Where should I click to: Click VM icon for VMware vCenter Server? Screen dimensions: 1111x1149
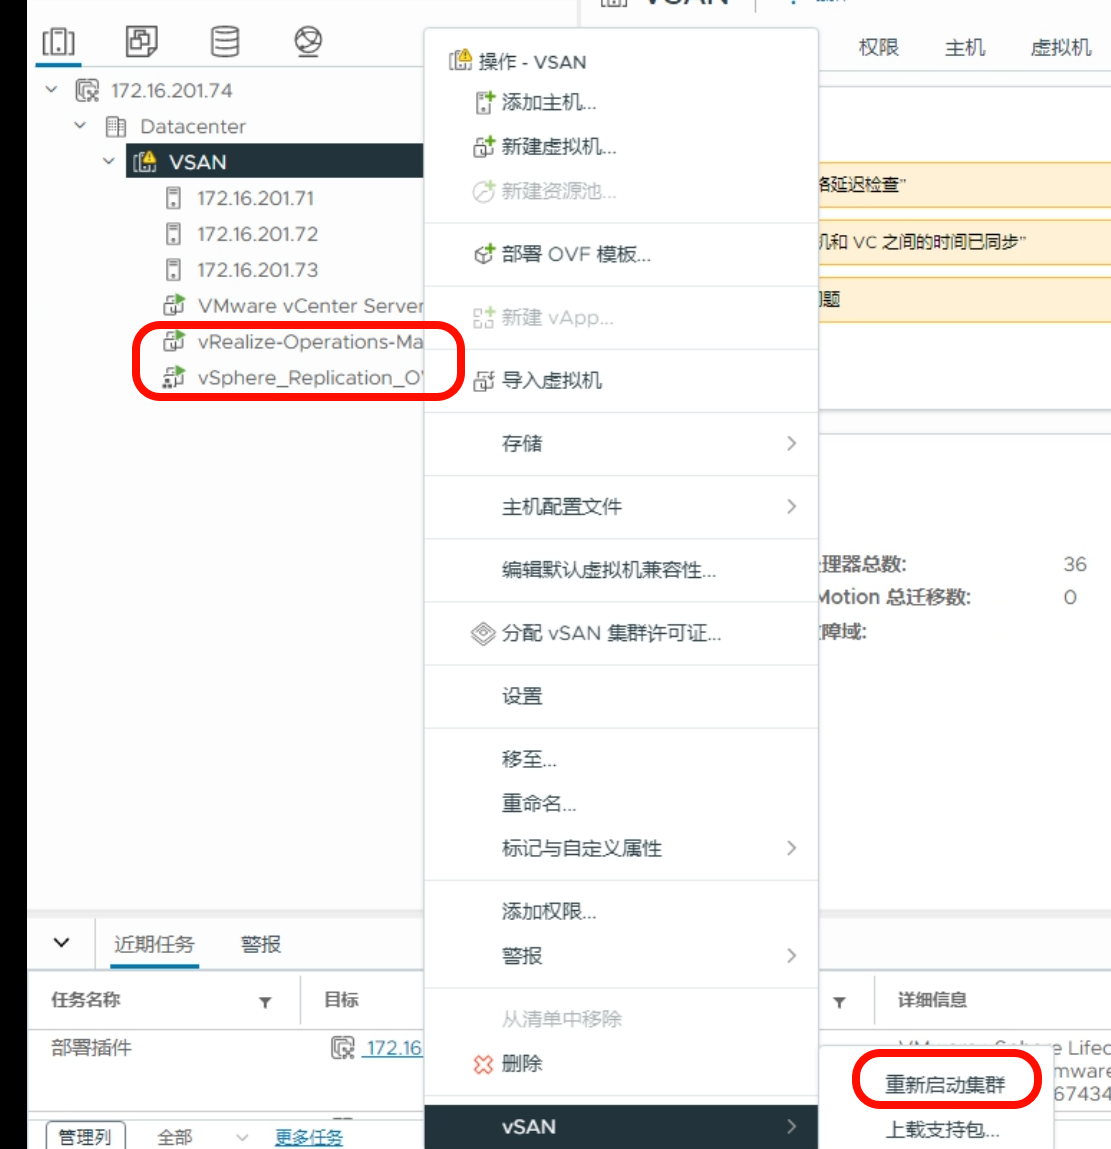[x=174, y=305]
